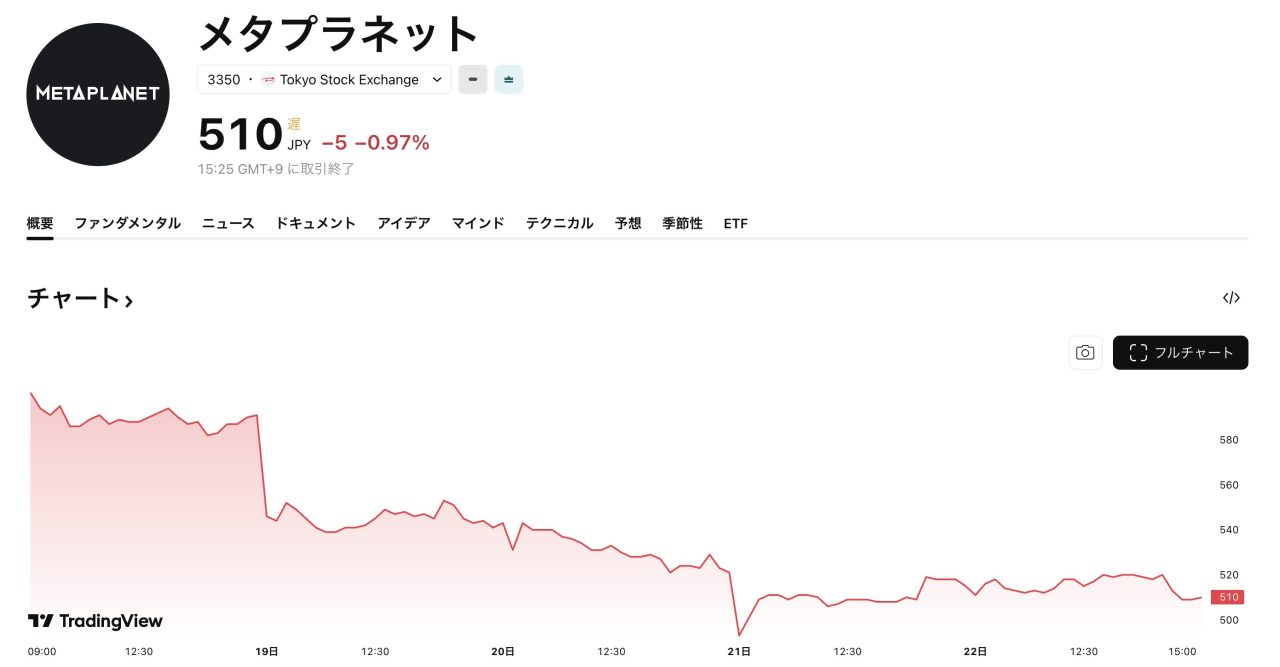Screen dimensions: 1280x667
Task: Click the delayed-data 遅 indicator
Action: tap(294, 124)
